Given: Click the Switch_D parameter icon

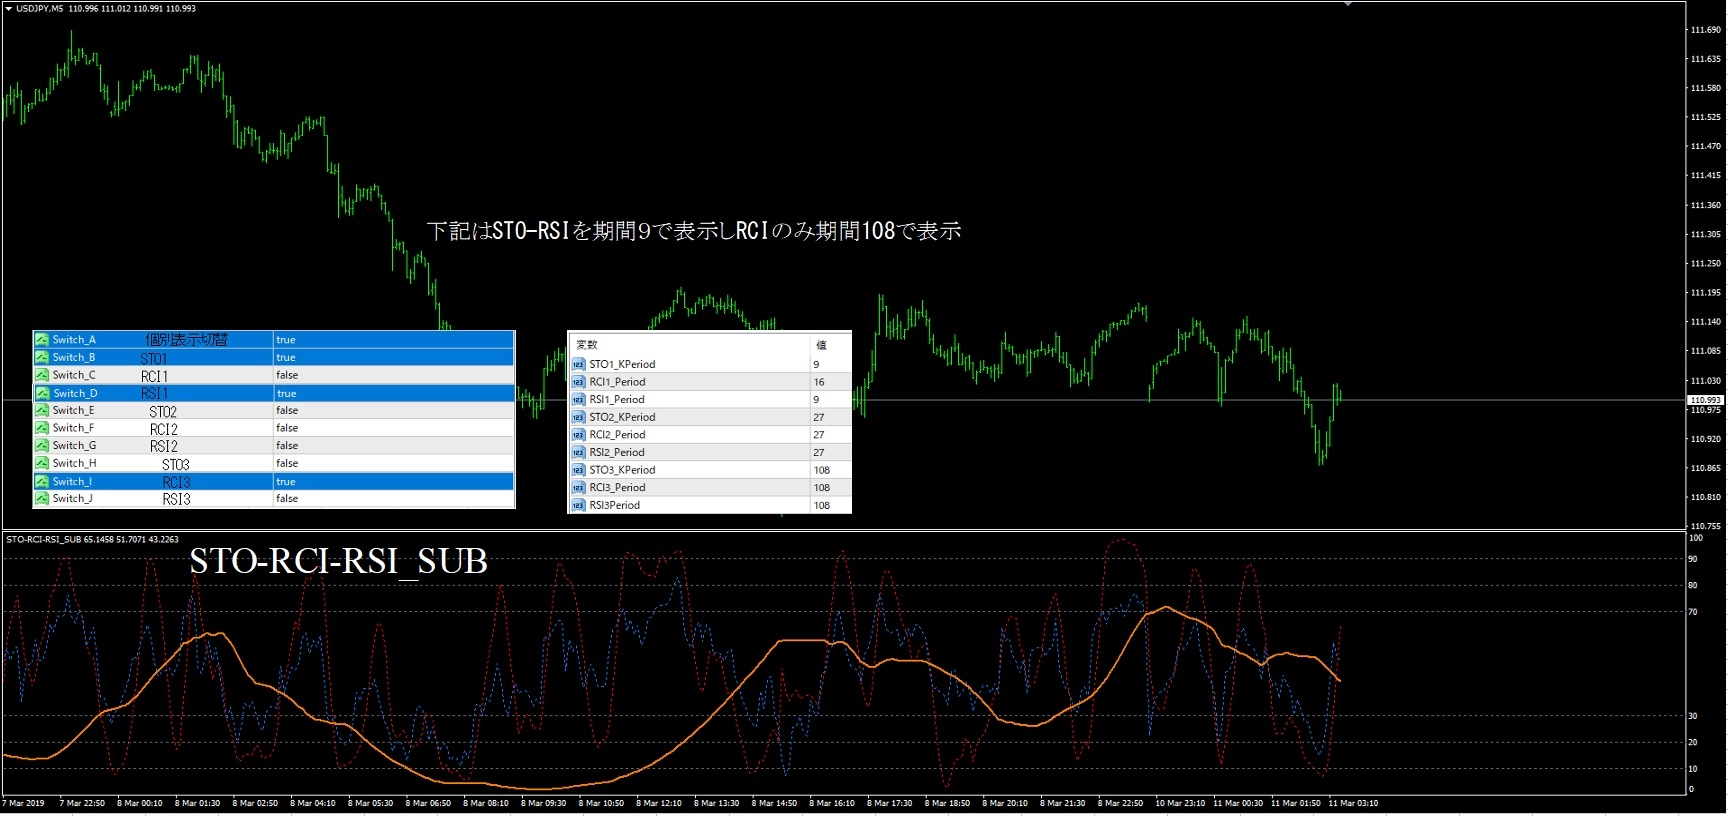Looking at the screenshot, I should coord(42,393).
